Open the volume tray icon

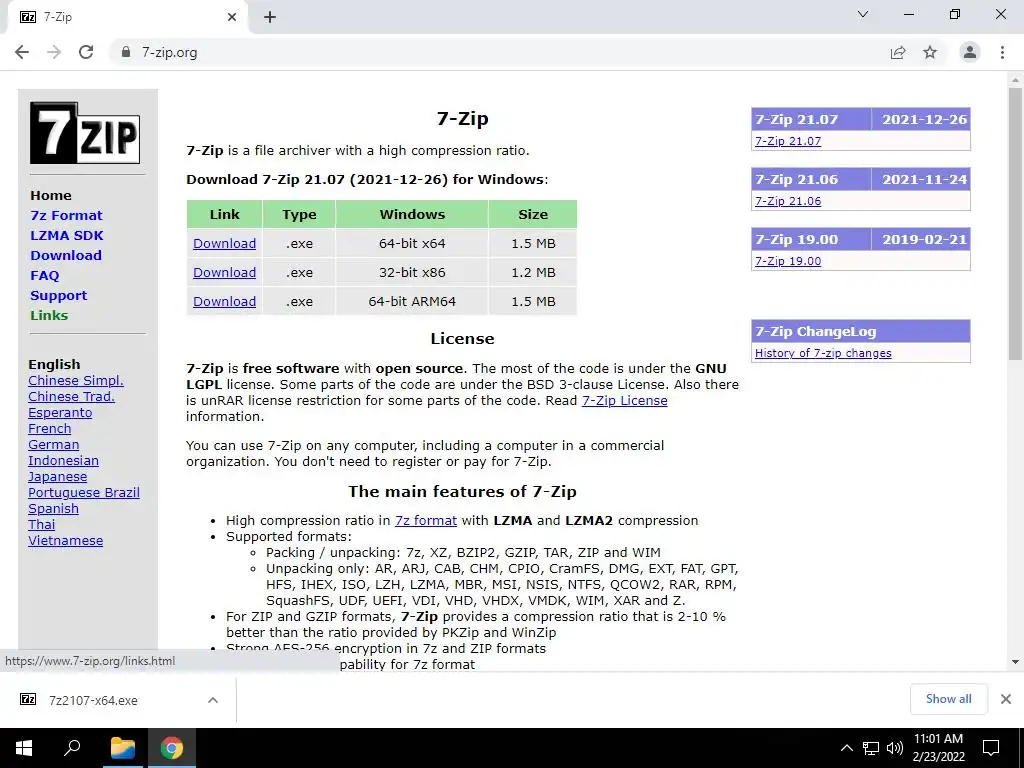pos(895,748)
